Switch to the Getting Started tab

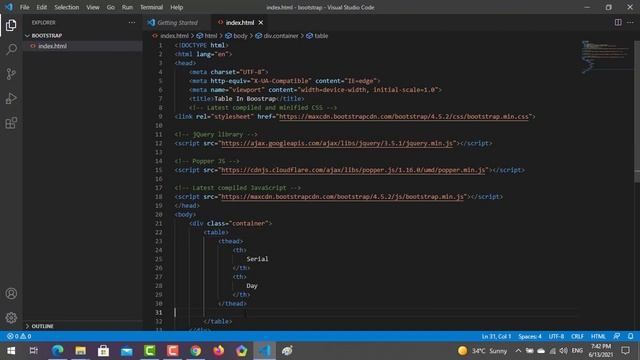coord(177,22)
